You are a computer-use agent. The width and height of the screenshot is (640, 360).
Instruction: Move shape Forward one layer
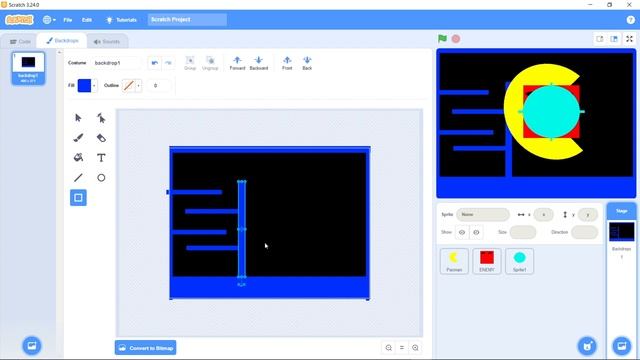point(238,63)
